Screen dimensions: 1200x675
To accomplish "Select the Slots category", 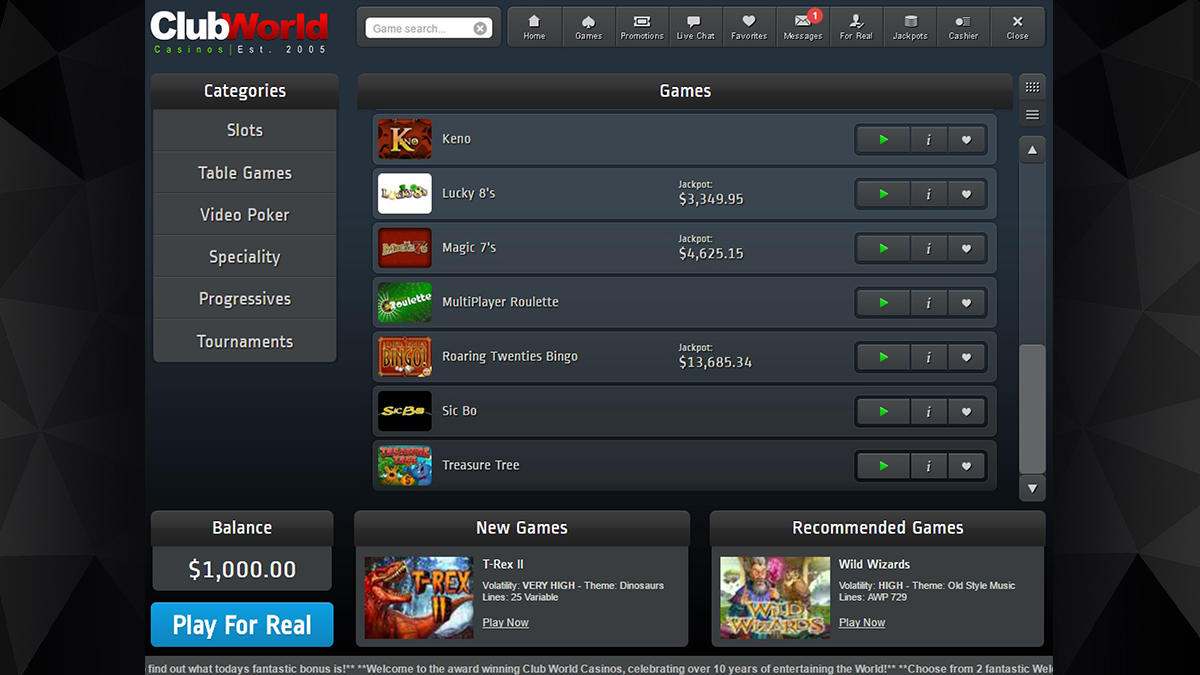I will (245, 130).
